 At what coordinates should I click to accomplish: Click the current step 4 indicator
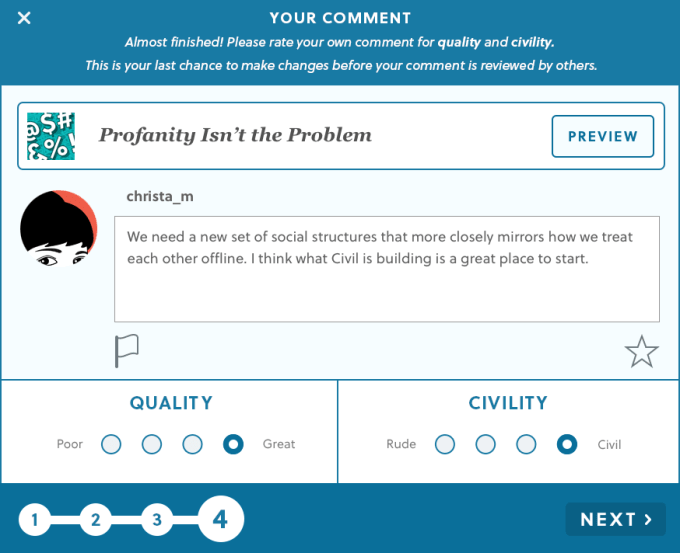click(x=220, y=519)
